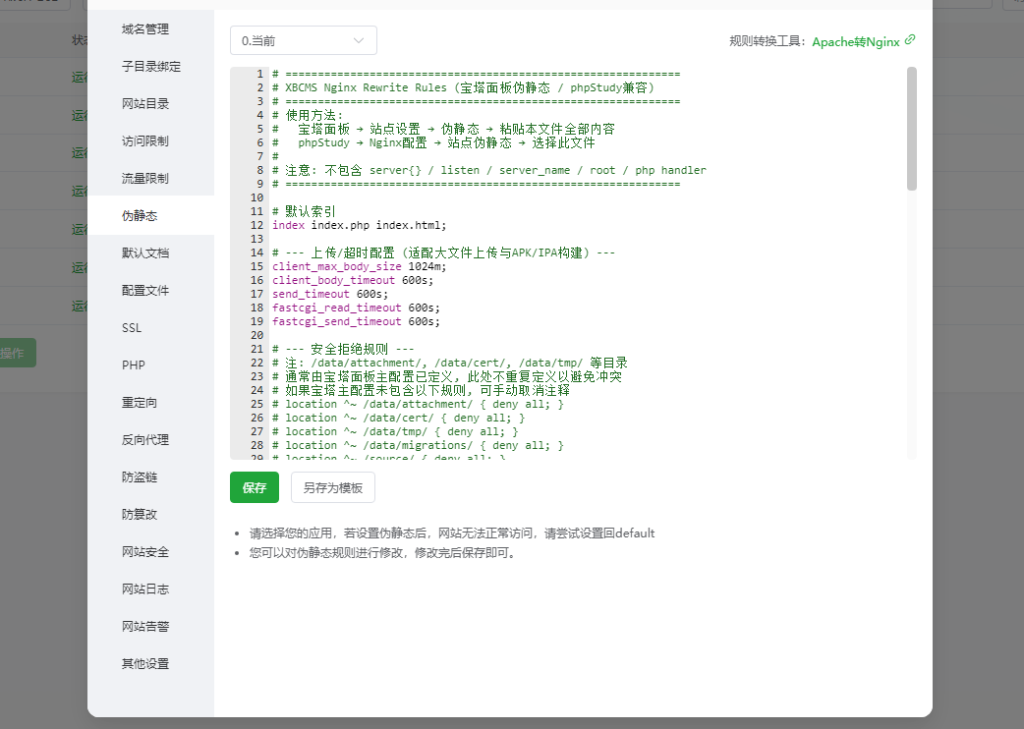Switch to 访问限制 settings

click(x=145, y=140)
